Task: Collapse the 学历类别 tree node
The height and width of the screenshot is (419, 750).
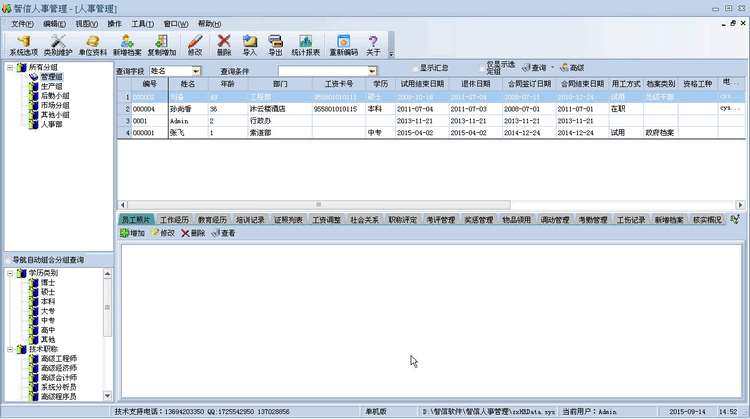Action: coord(9,273)
